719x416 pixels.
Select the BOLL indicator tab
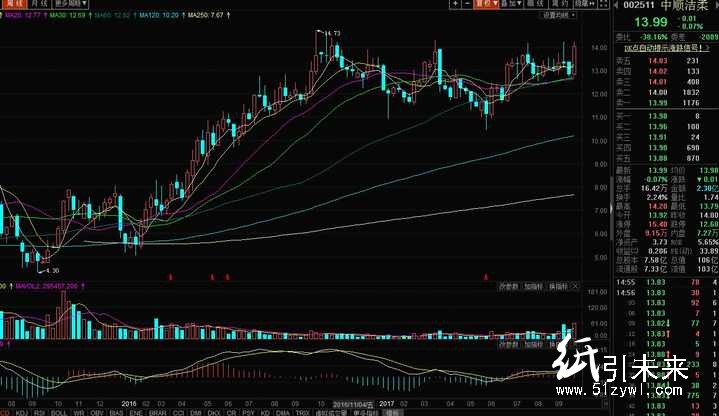tap(59, 411)
